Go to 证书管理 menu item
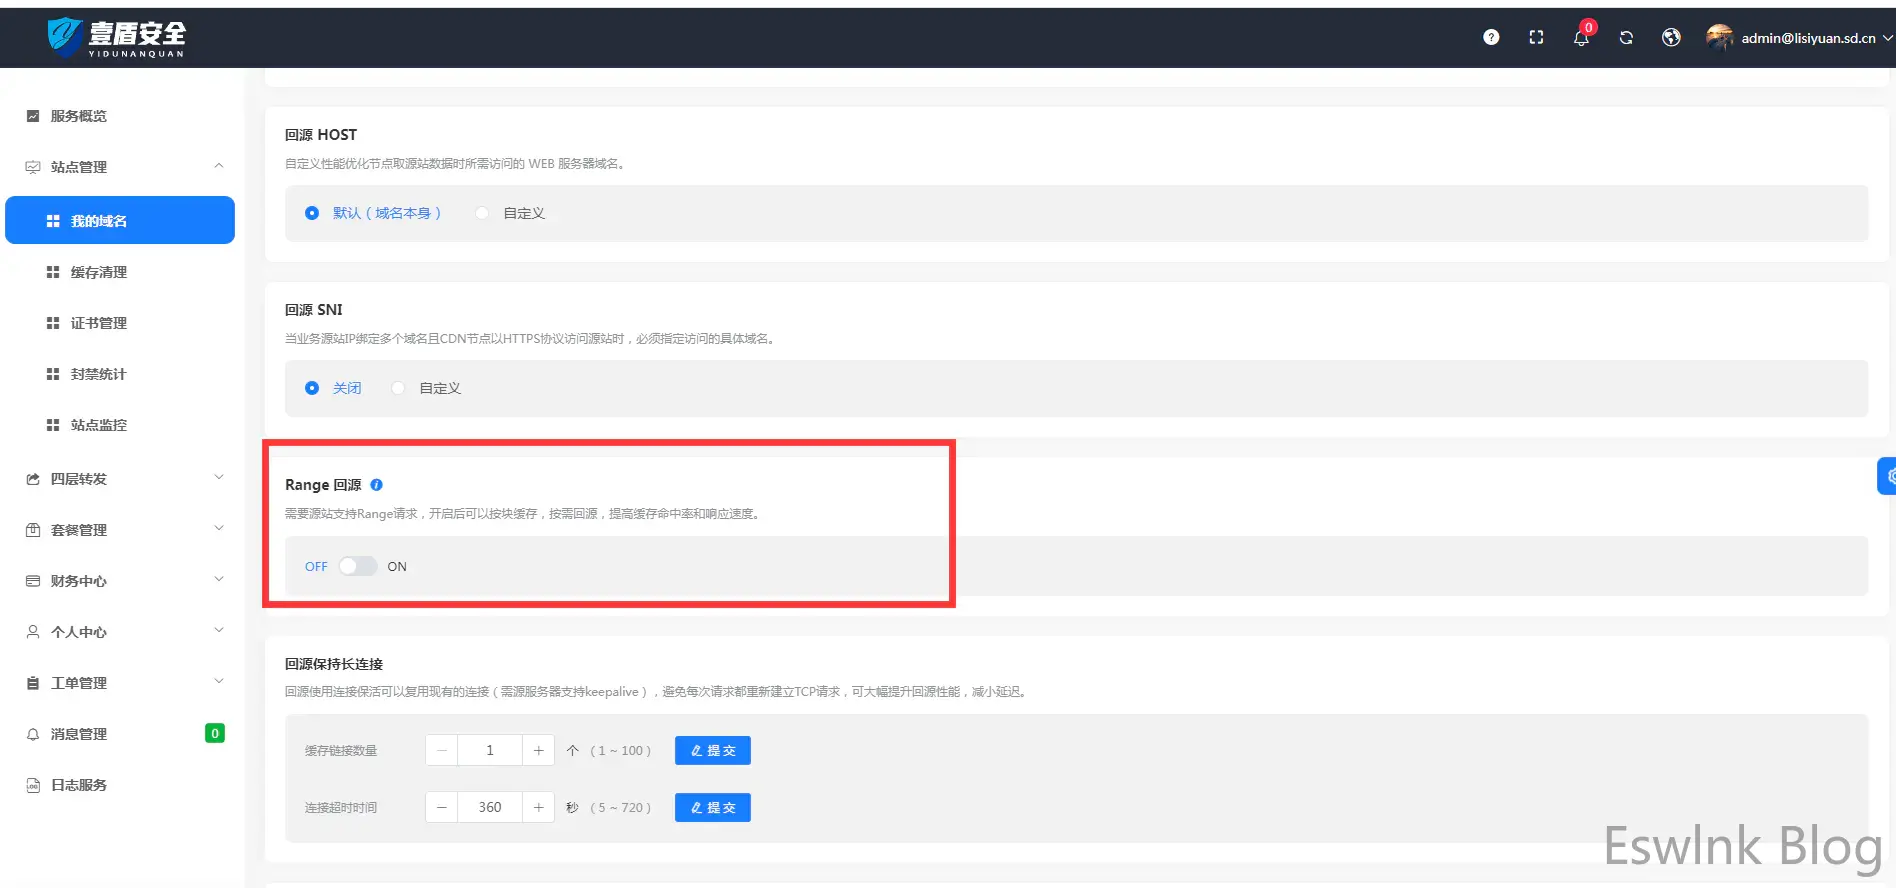Viewport: 1896px width, 888px height. point(99,323)
